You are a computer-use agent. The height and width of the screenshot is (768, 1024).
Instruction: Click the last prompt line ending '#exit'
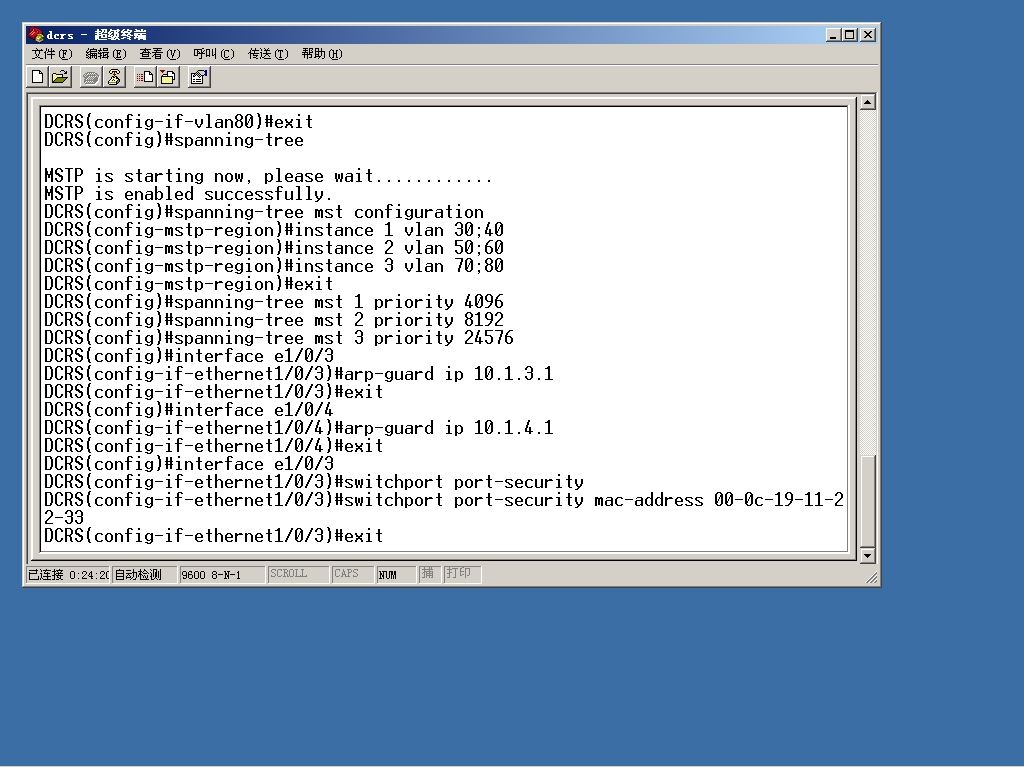point(214,536)
